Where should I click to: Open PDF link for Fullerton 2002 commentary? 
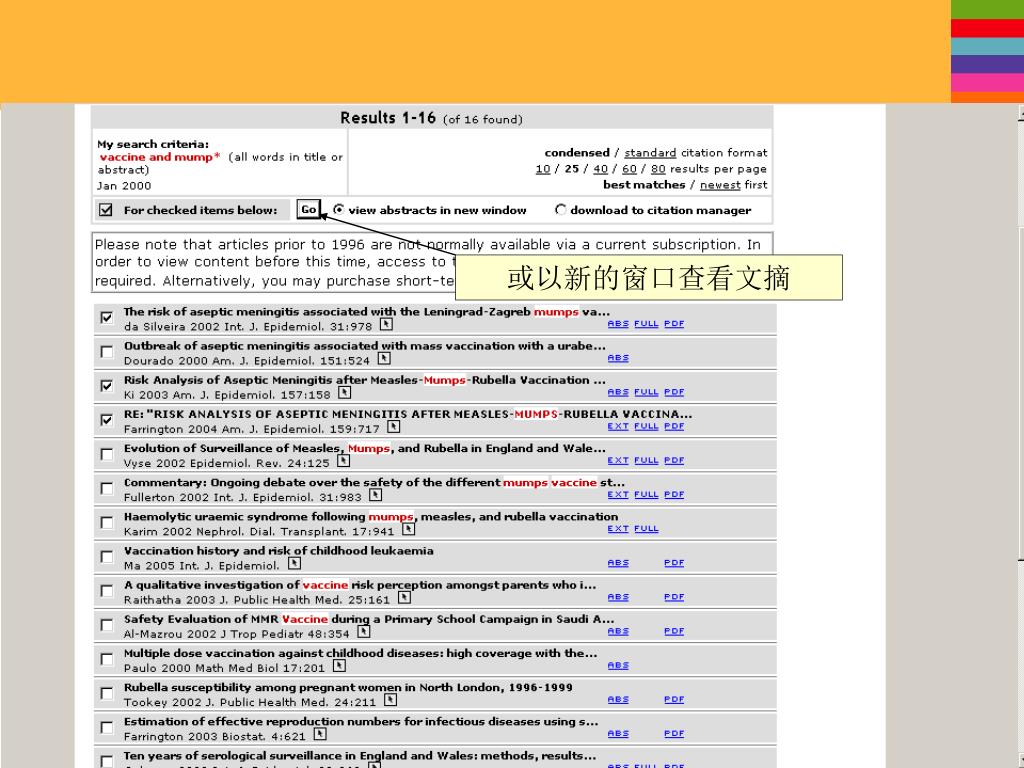(x=674, y=495)
